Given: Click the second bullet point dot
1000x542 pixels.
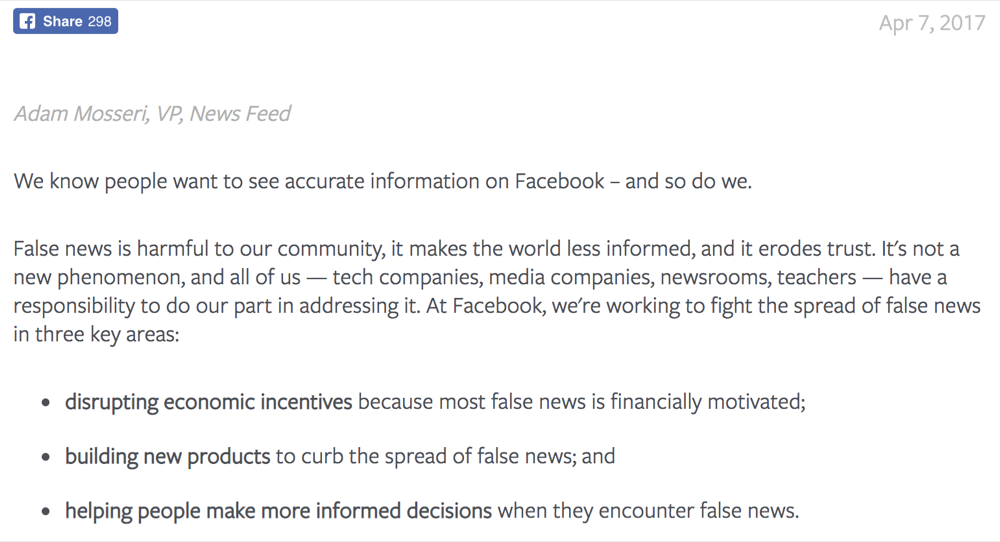Looking at the screenshot, I should (x=46, y=458).
